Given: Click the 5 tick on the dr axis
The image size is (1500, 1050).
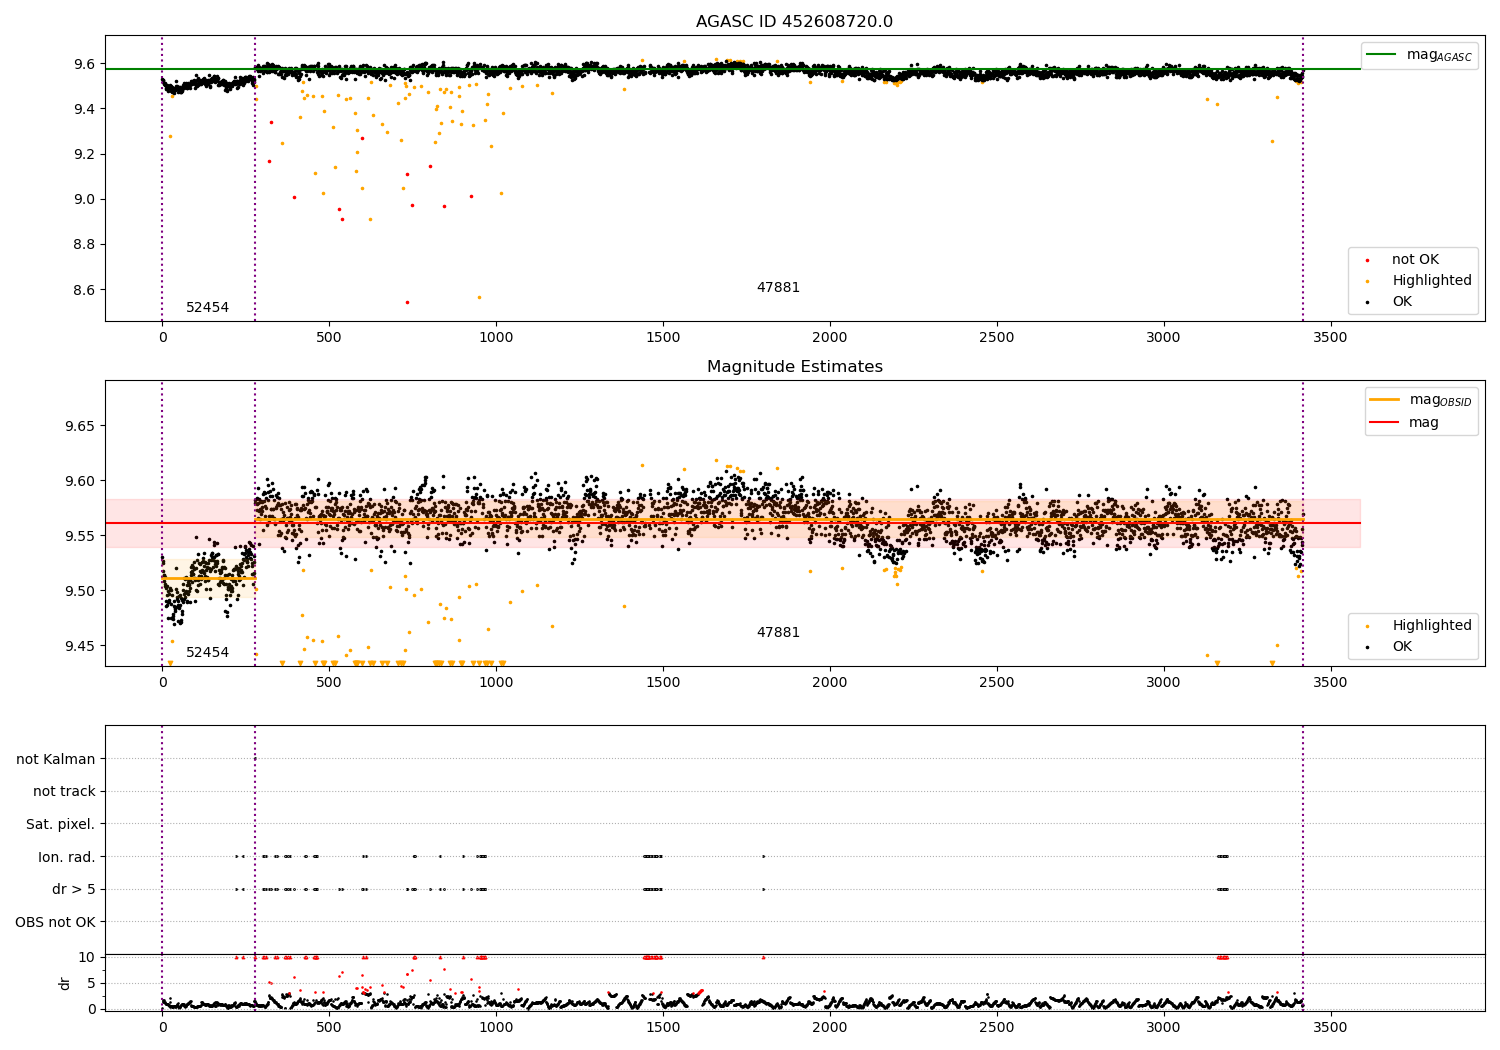Looking at the screenshot, I should tap(91, 983).
